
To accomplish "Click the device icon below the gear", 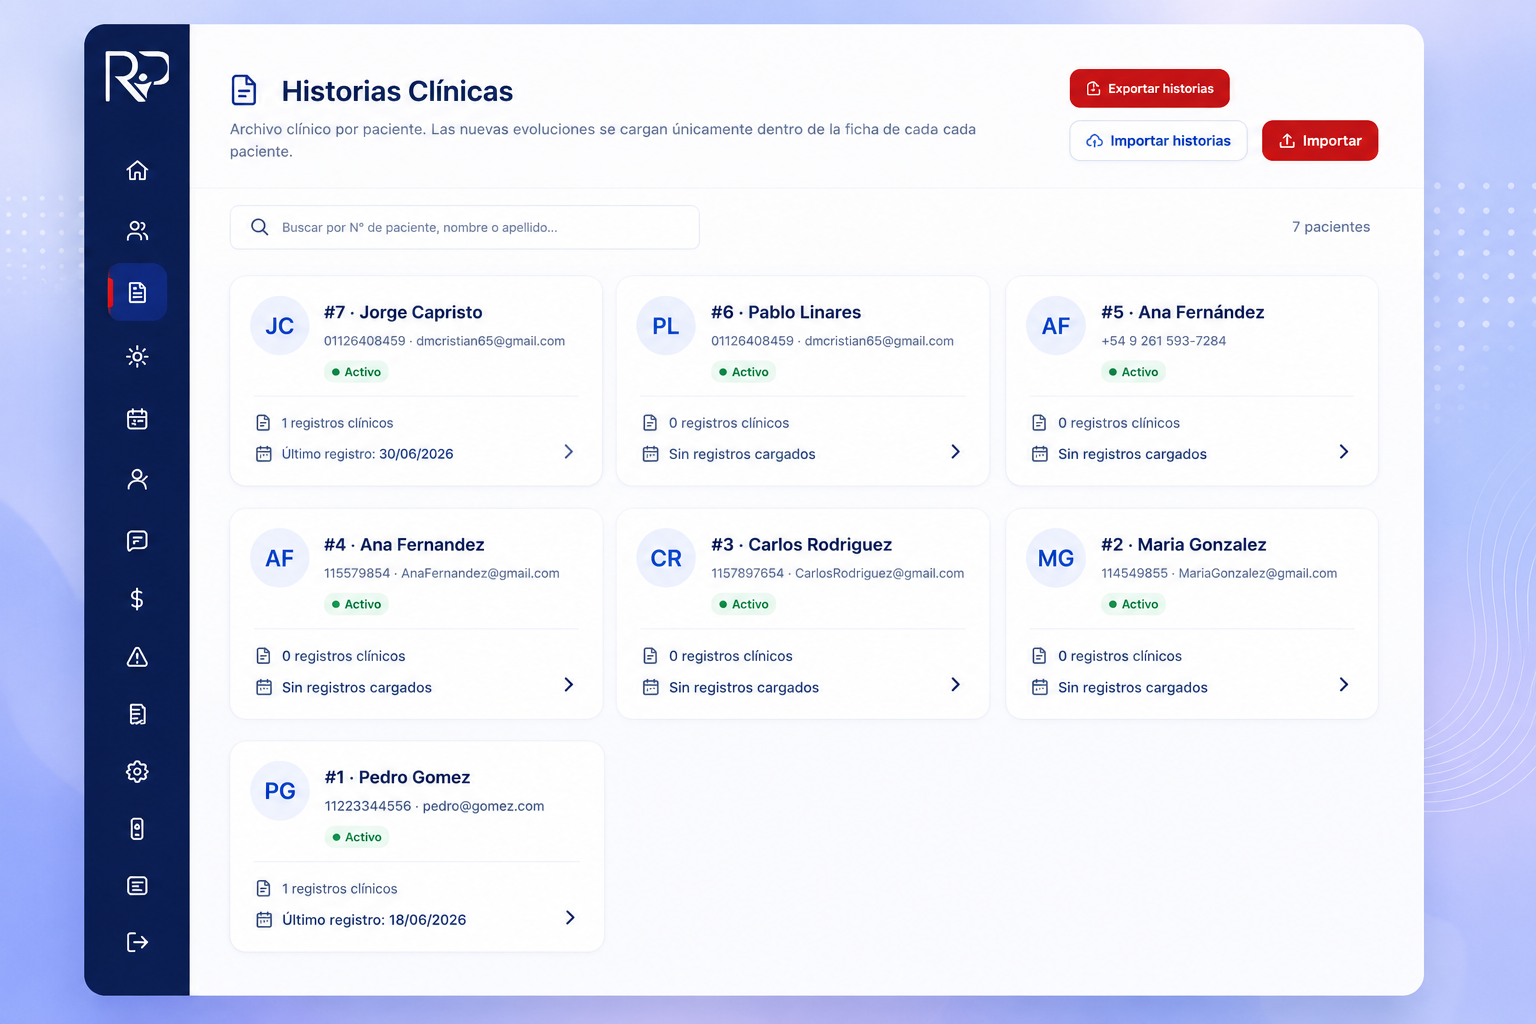I will 137,829.
